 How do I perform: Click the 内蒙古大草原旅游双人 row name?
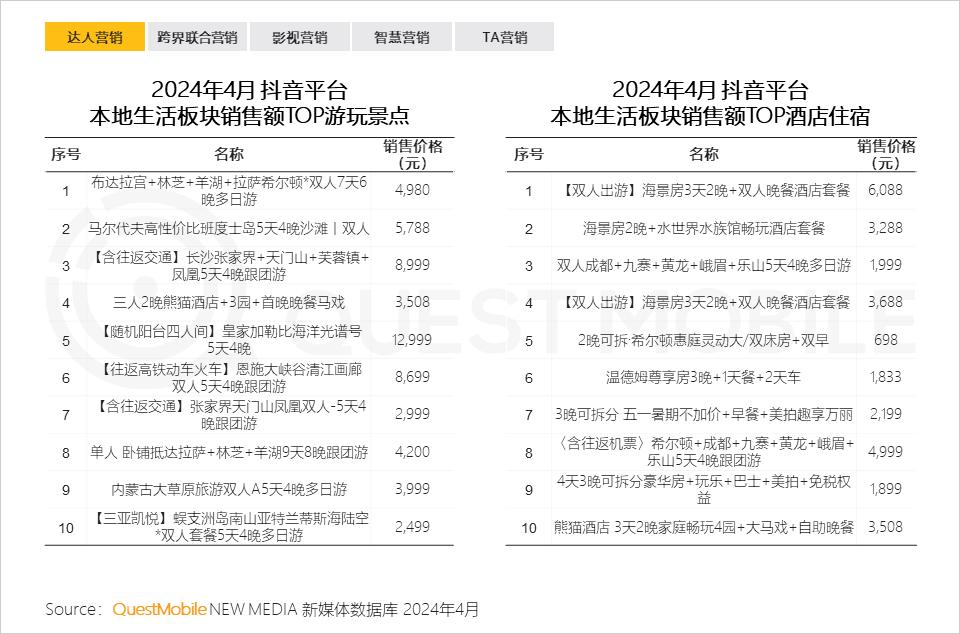(229, 490)
